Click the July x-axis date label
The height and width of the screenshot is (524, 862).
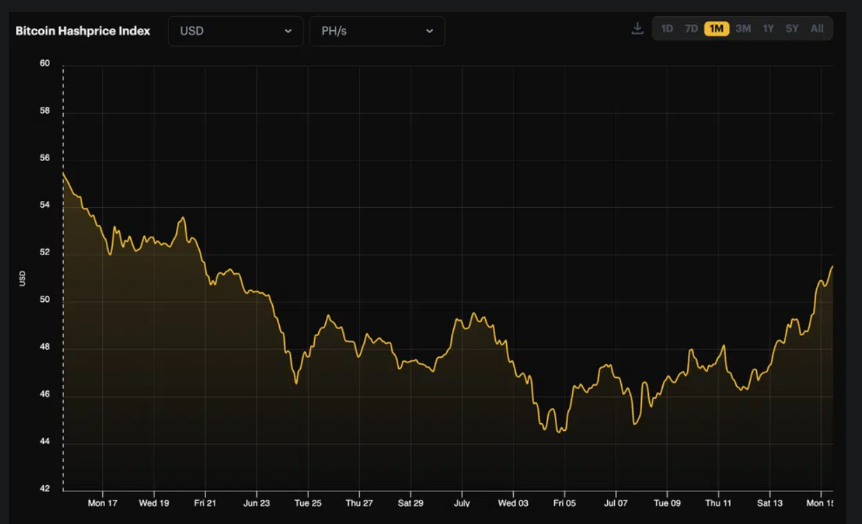(x=462, y=503)
